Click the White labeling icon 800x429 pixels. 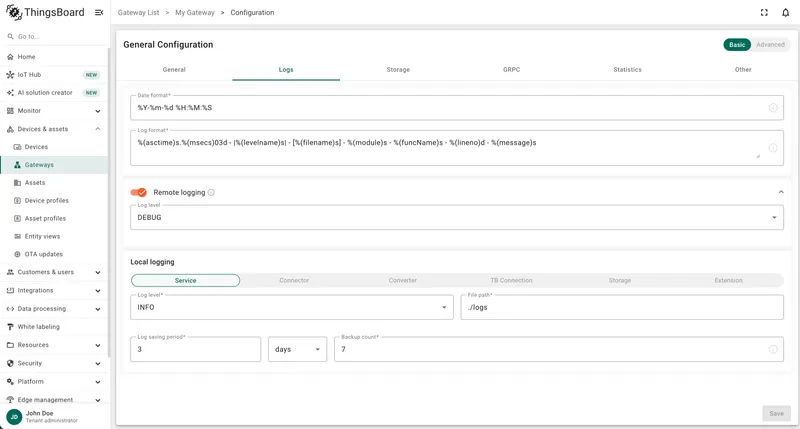point(10,327)
